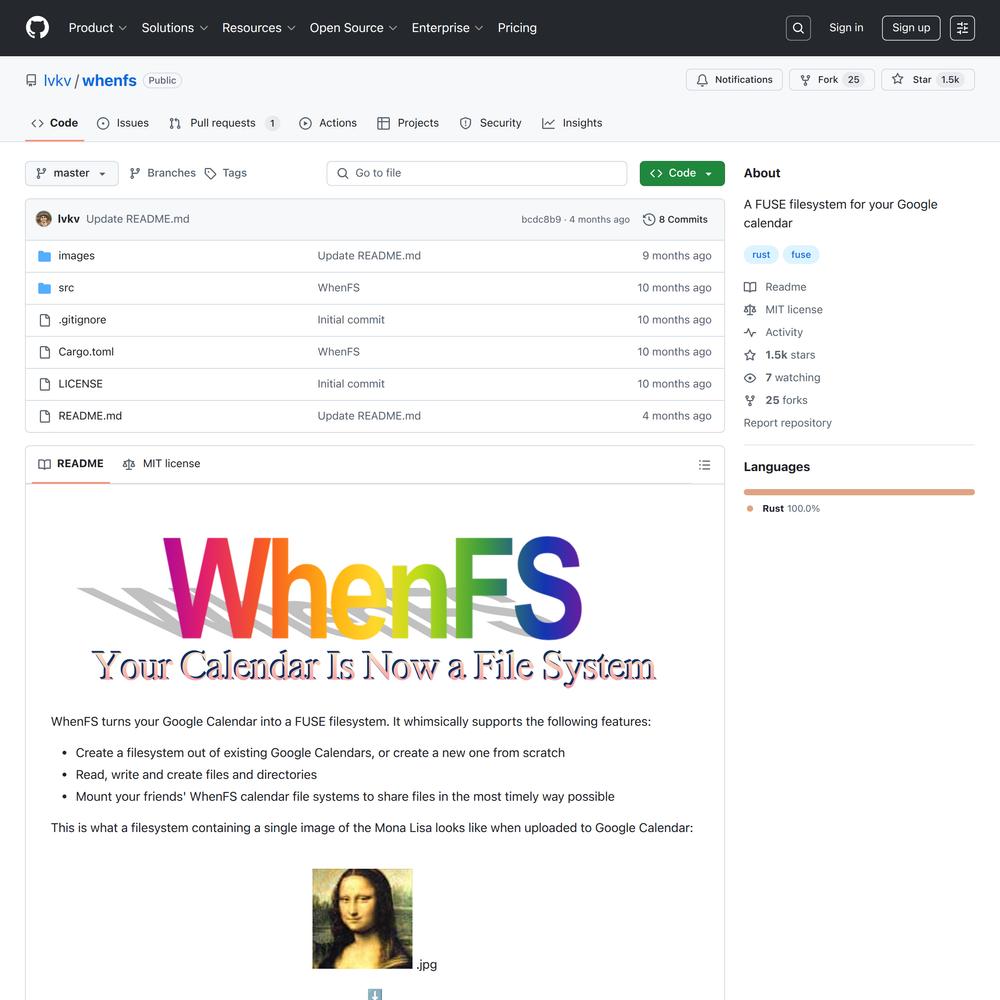Switch to the Insights tab
Viewport: 1000px width, 1000px height.
(571, 123)
